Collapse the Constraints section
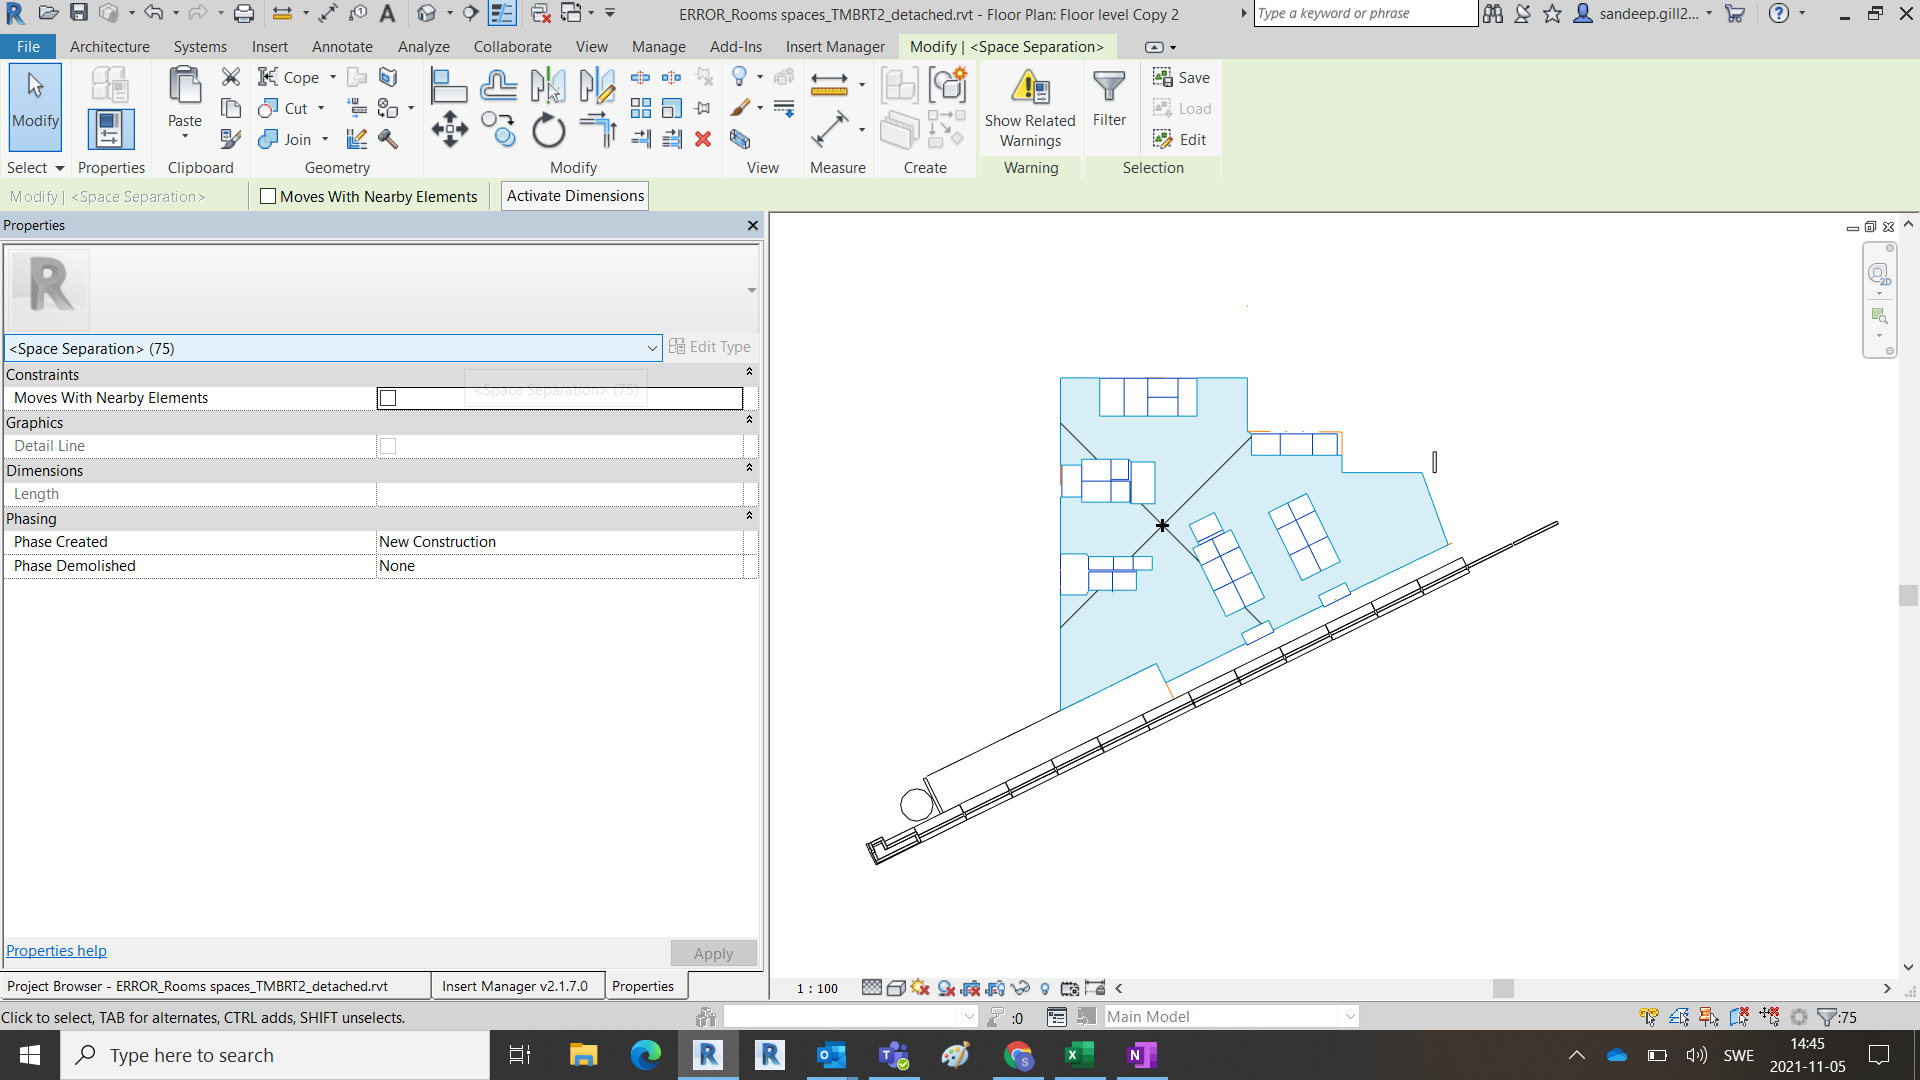The height and width of the screenshot is (1080, 1920). tap(749, 373)
